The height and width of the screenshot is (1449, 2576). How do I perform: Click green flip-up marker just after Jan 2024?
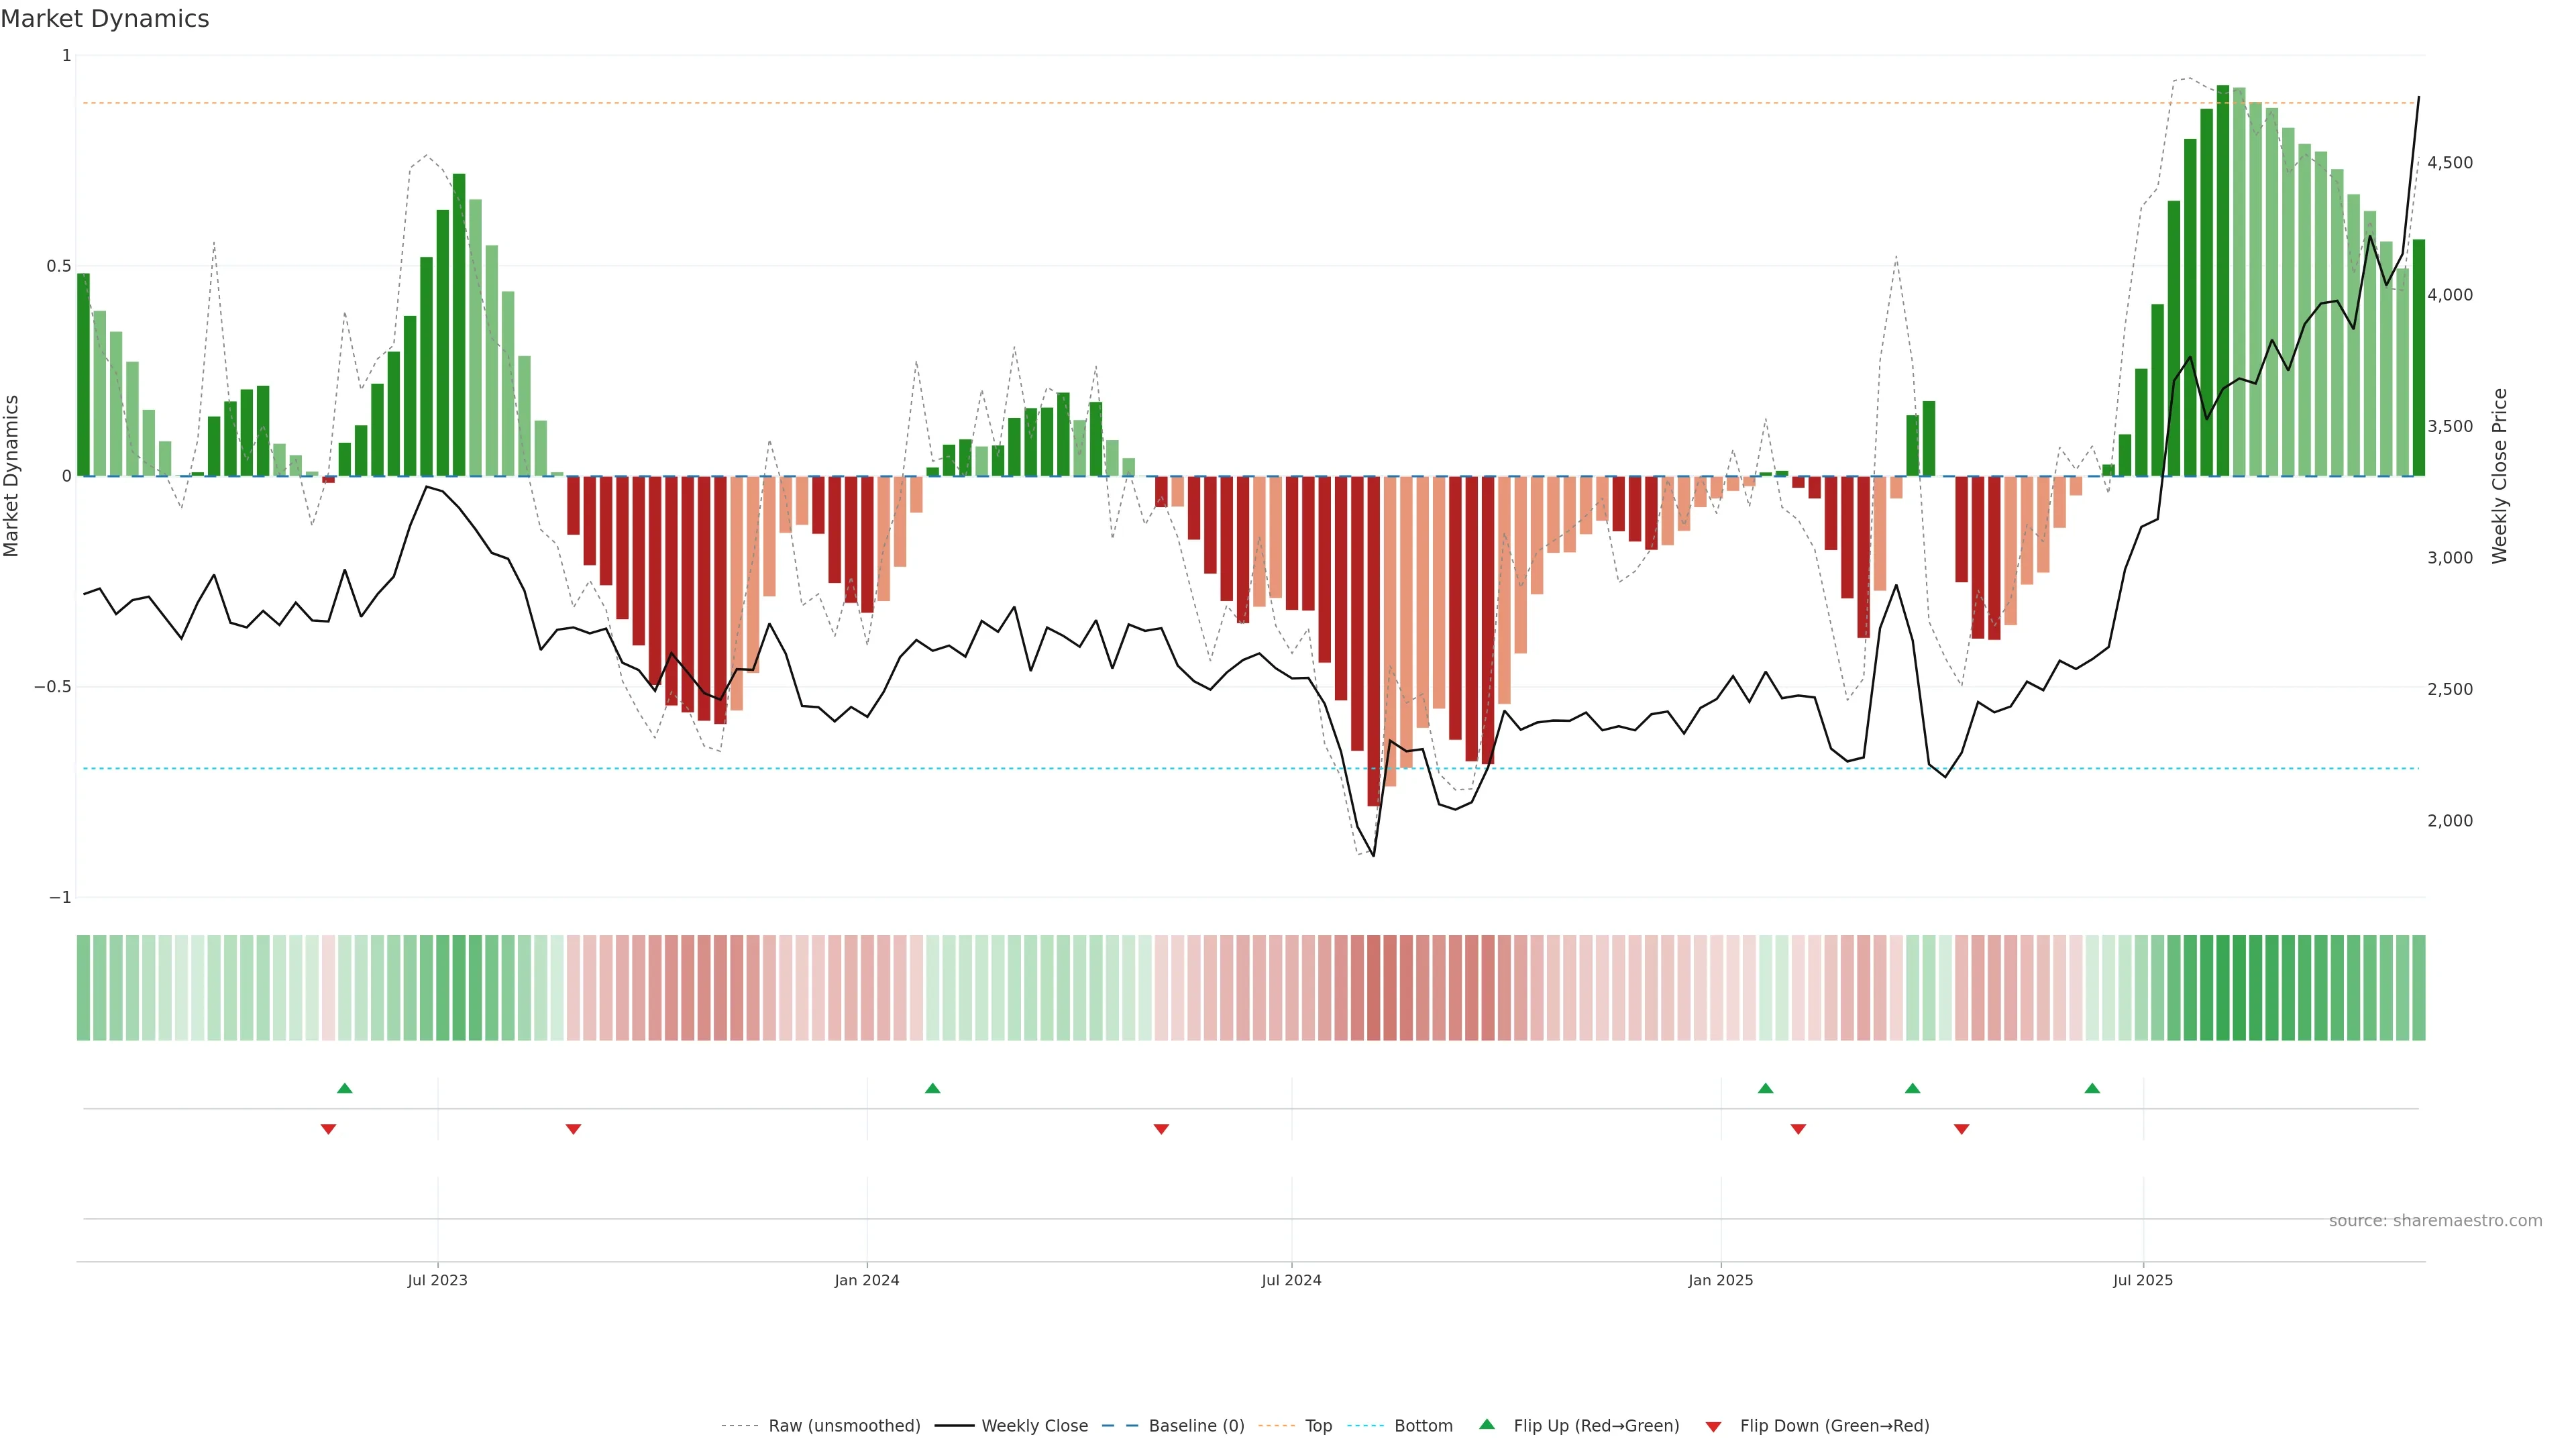coord(932,1088)
